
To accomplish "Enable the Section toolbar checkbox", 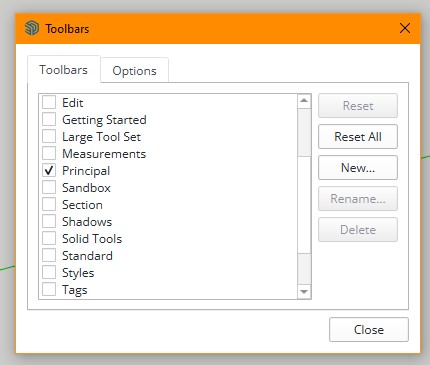I will [x=49, y=204].
